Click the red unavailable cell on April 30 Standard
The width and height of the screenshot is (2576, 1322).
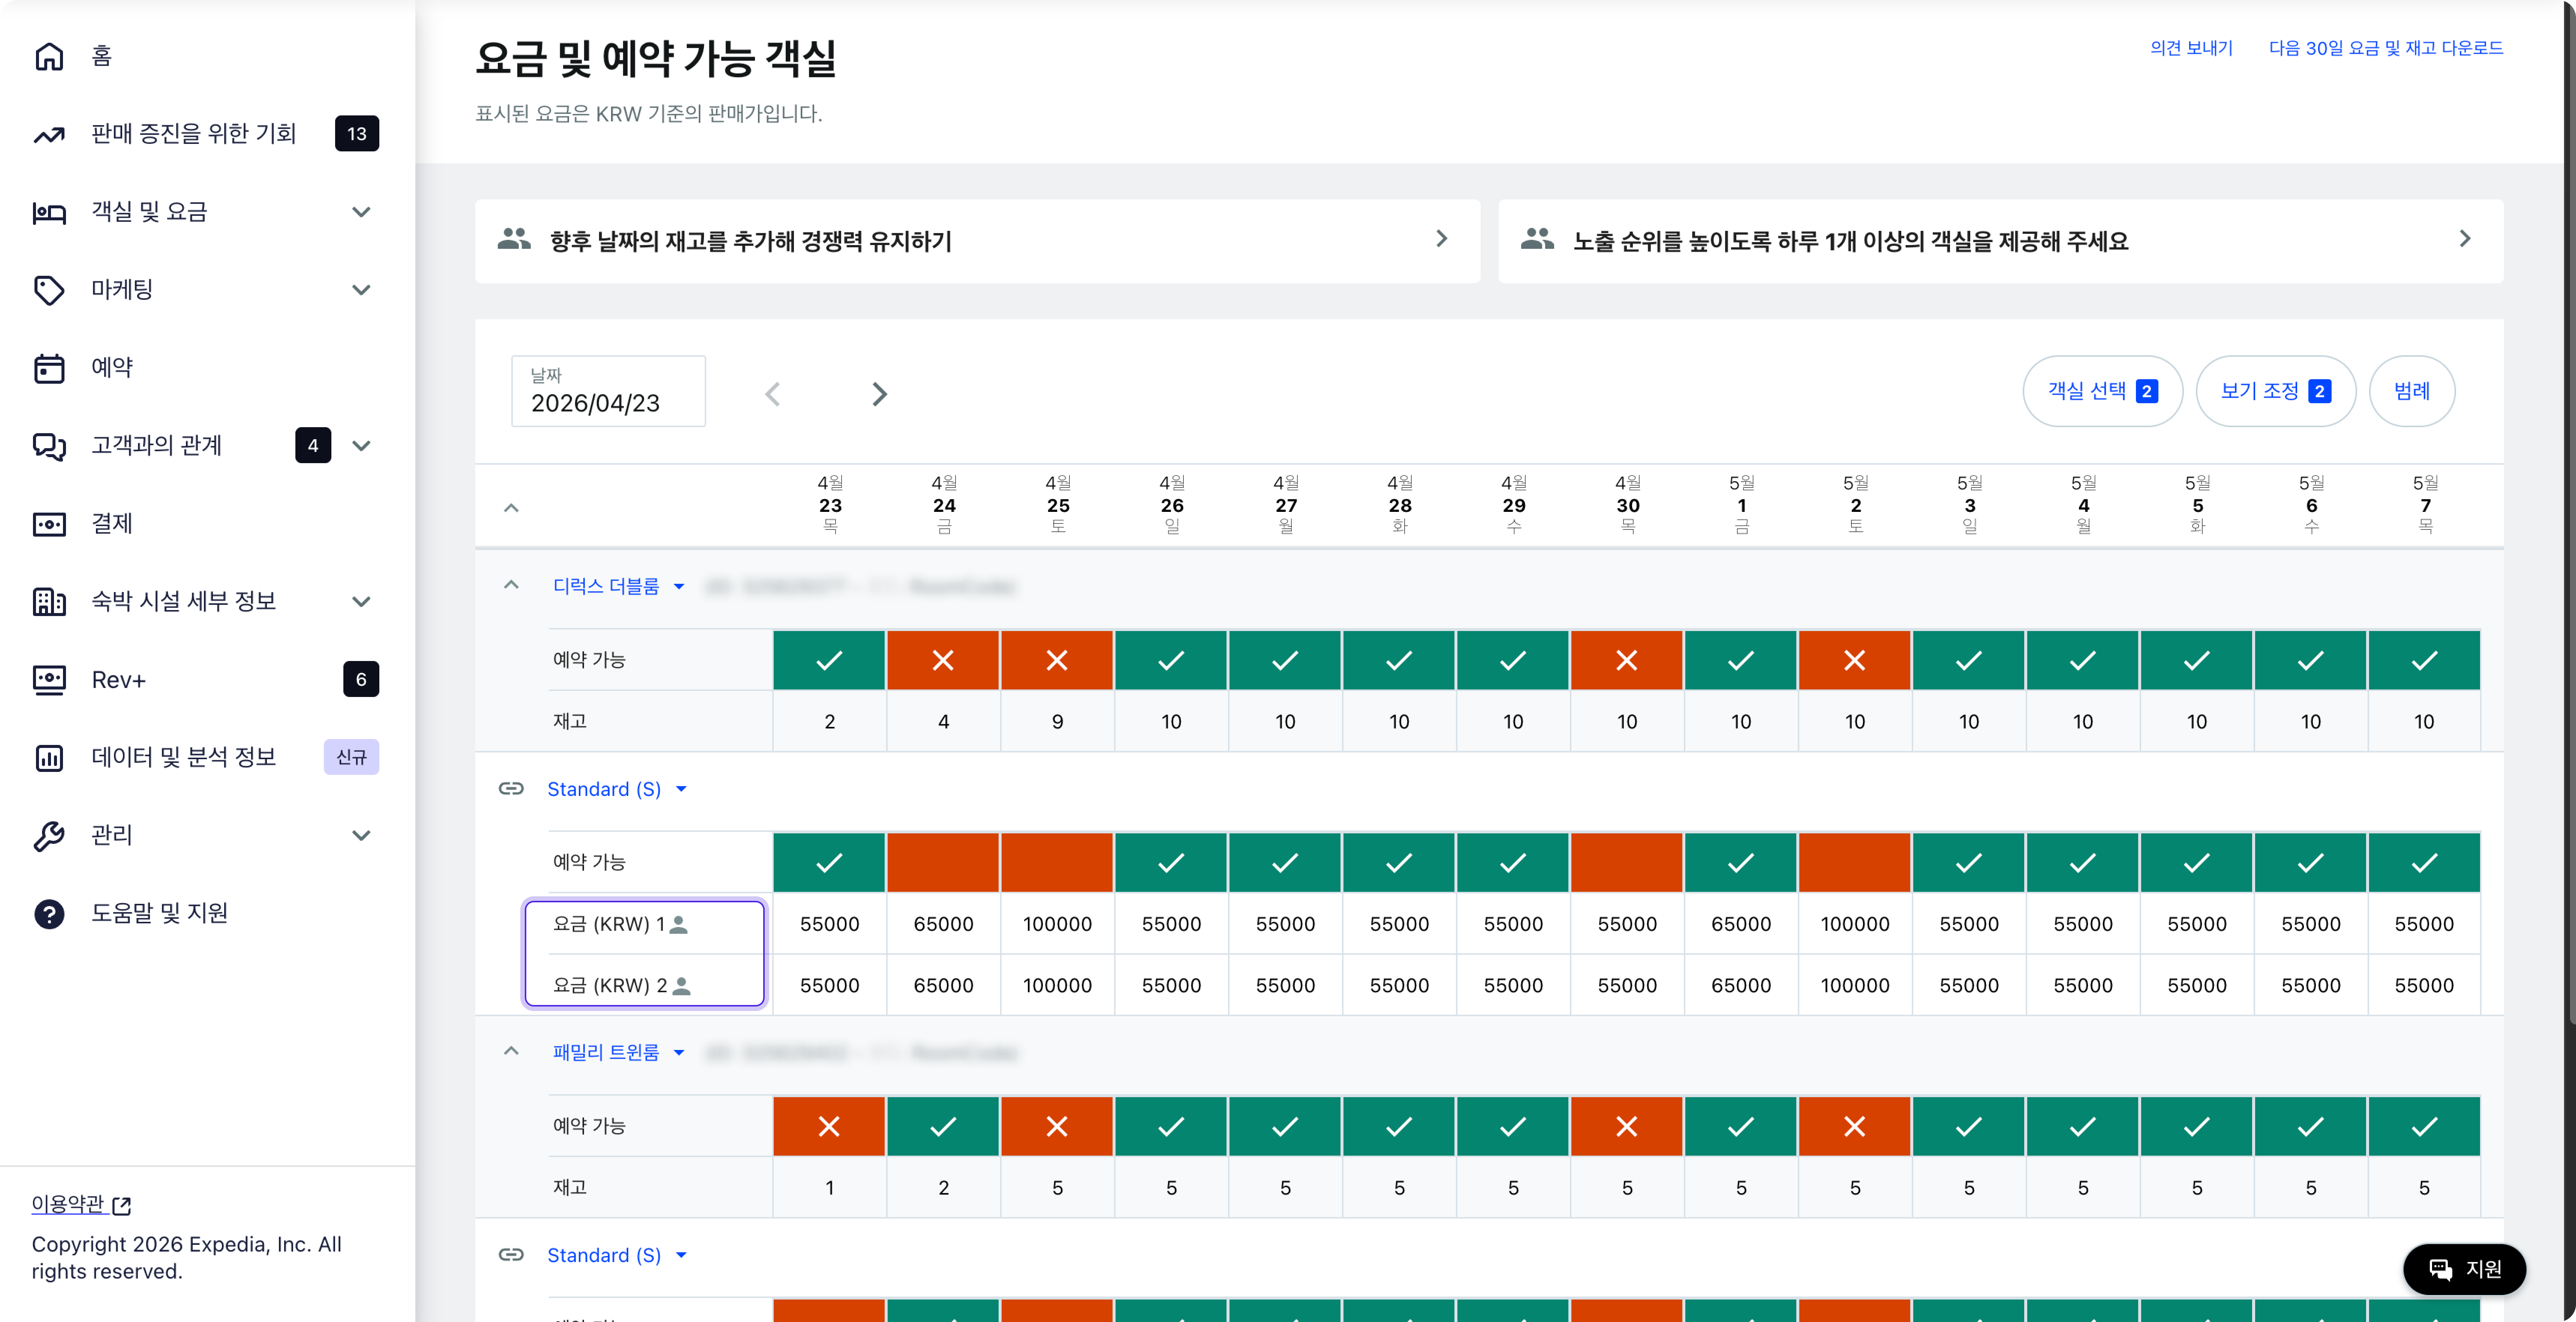coord(1627,862)
